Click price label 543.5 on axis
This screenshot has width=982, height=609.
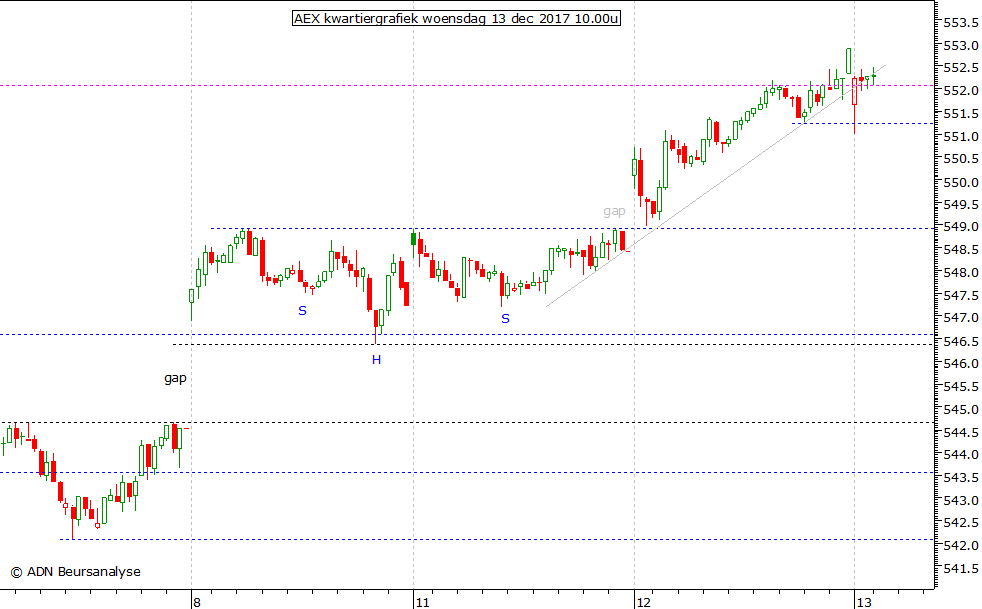[x=961, y=478]
